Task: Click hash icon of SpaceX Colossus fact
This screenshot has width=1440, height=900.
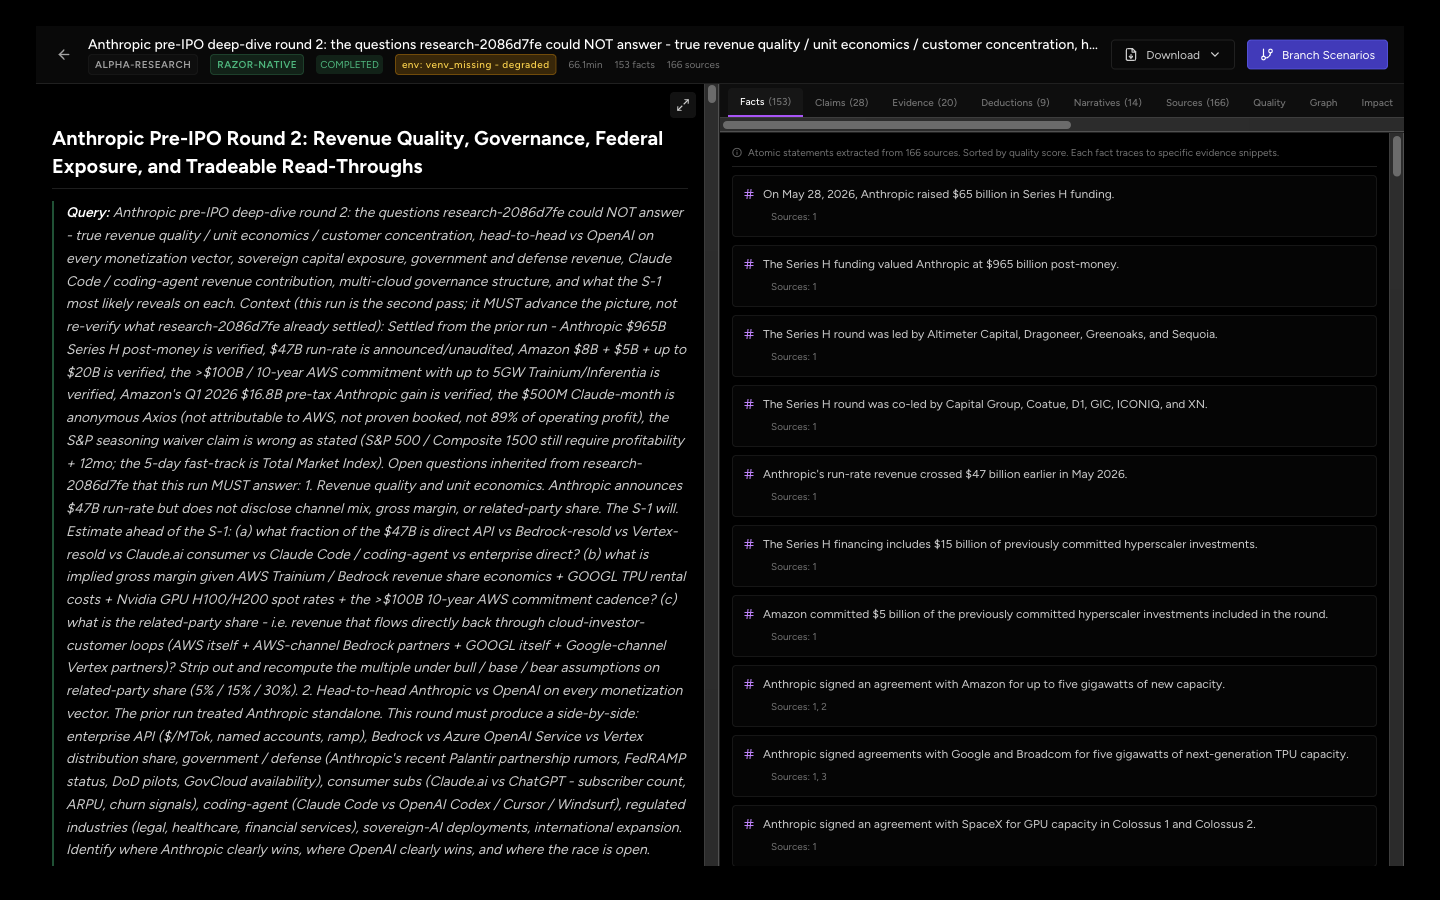Action: click(749, 824)
